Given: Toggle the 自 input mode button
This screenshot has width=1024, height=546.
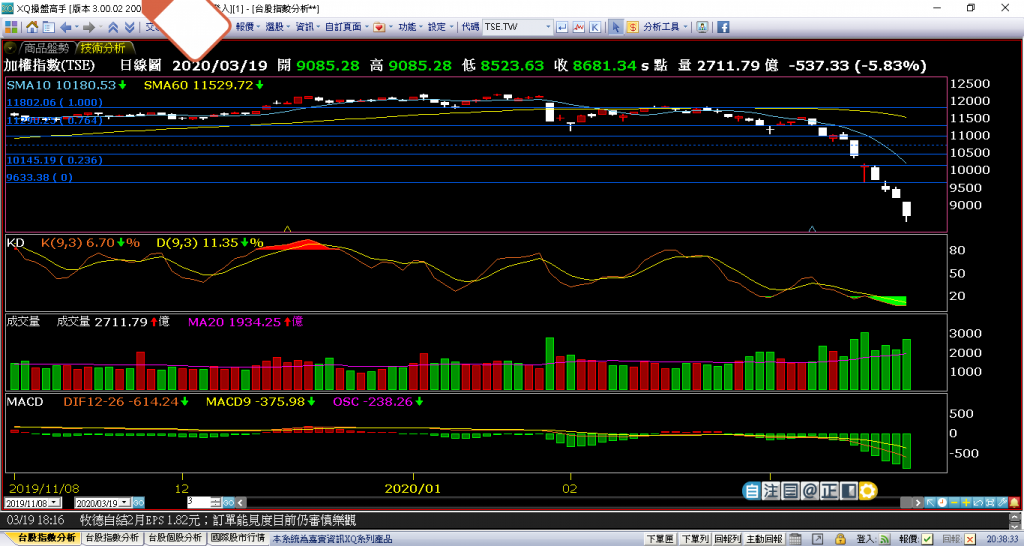Looking at the screenshot, I should point(752,491).
